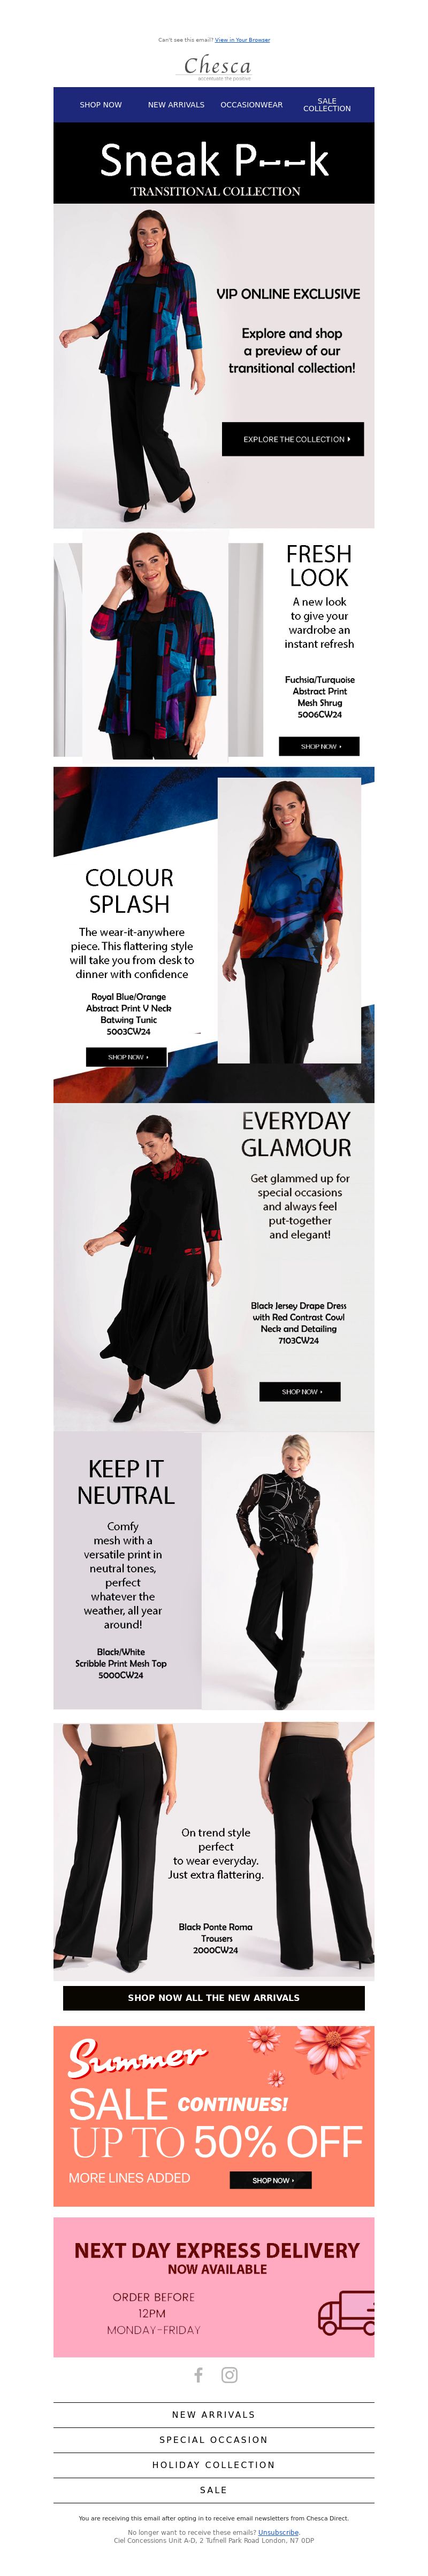
Task: Open the SPECIAL OCCASION footer link
Action: pyautogui.click(x=214, y=2439)
